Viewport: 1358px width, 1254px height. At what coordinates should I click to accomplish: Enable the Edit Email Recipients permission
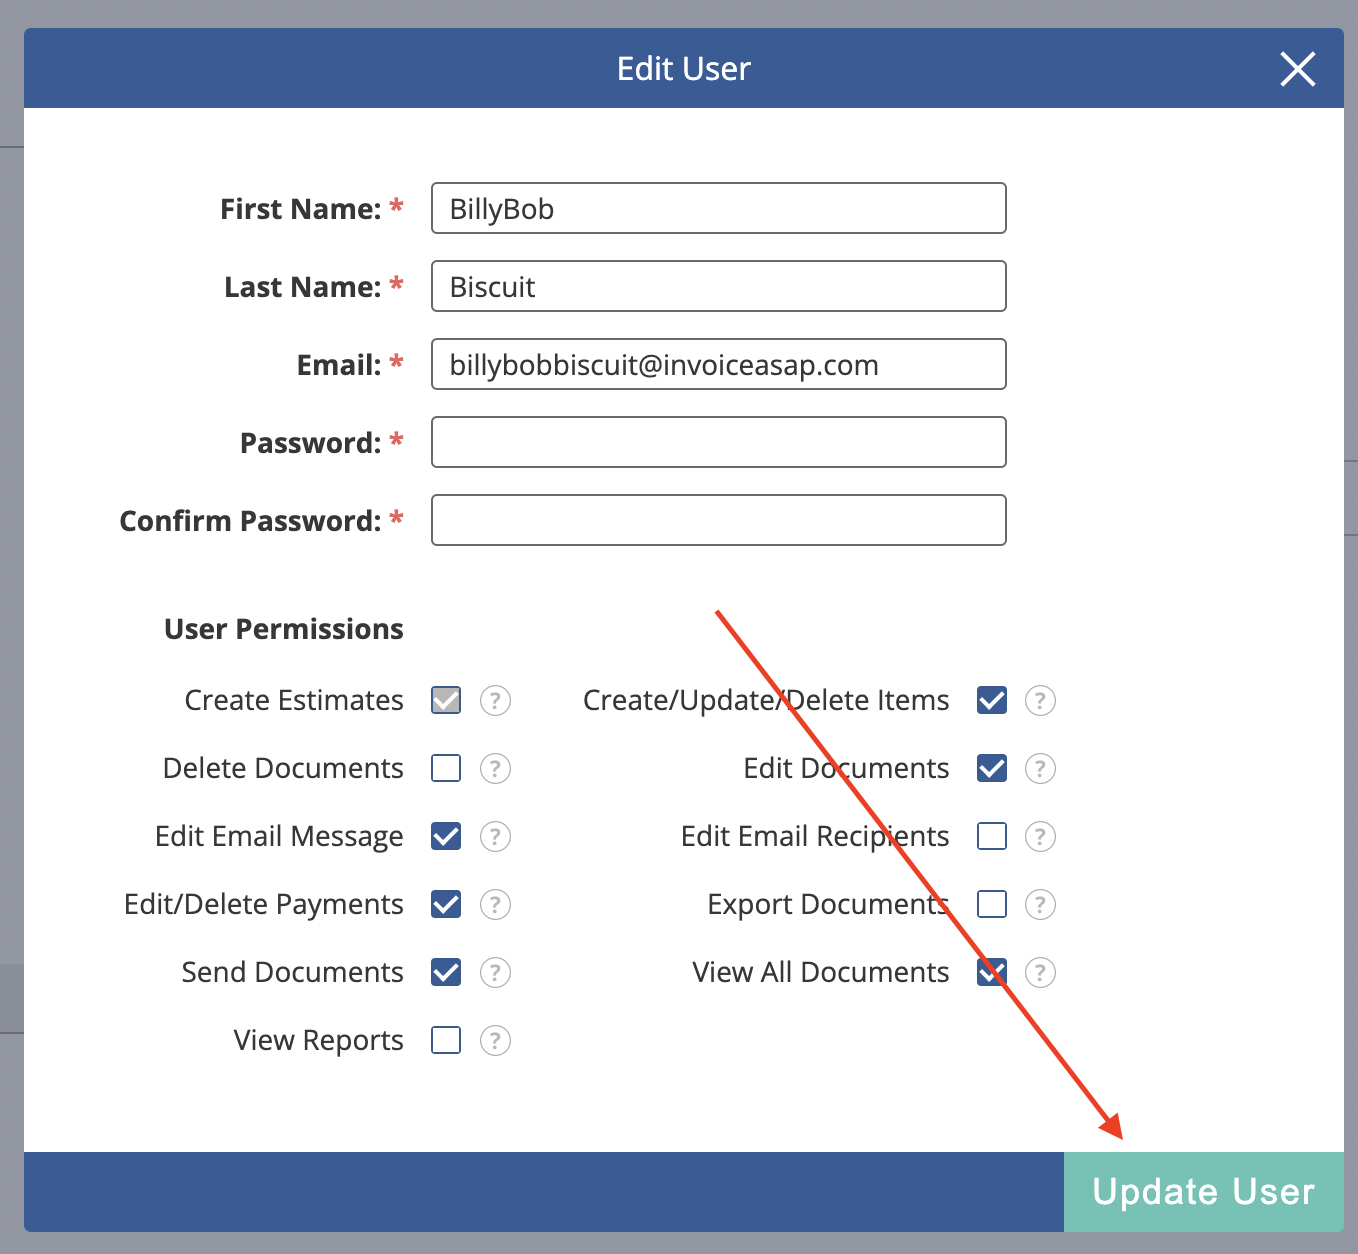coord(991,836)
